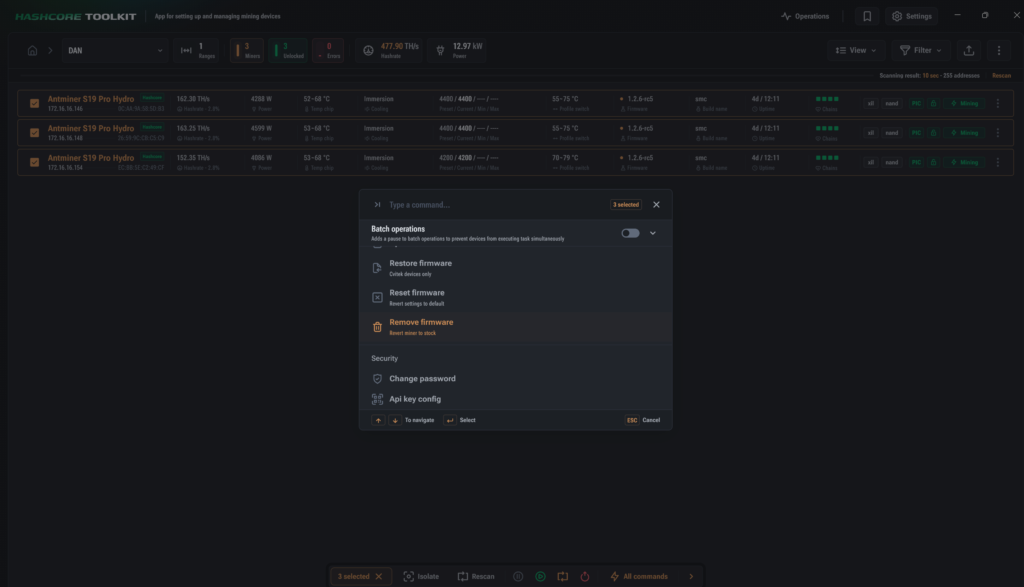The width and height of the screenshot is (1024, 587).
Task: Select Reset firmware command
Action: (515, 297)
